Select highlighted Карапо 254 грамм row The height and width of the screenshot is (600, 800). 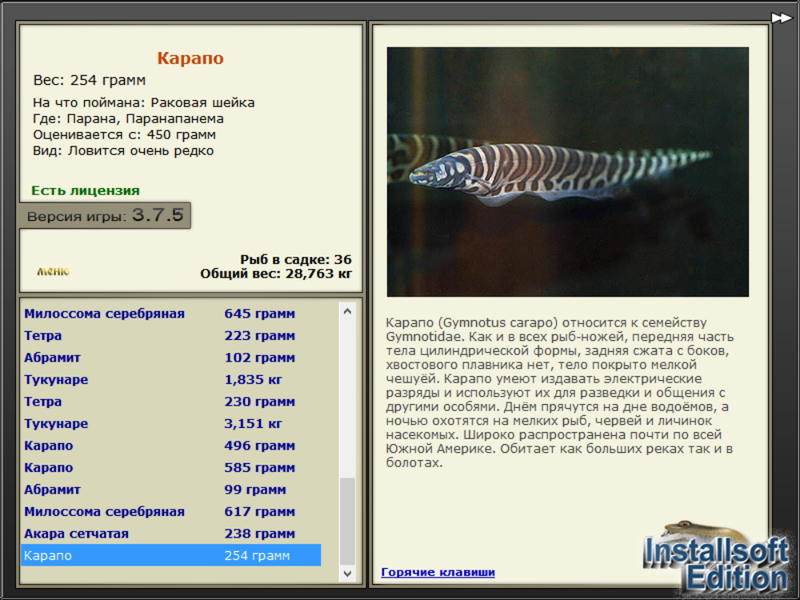[x=171, y=555]
